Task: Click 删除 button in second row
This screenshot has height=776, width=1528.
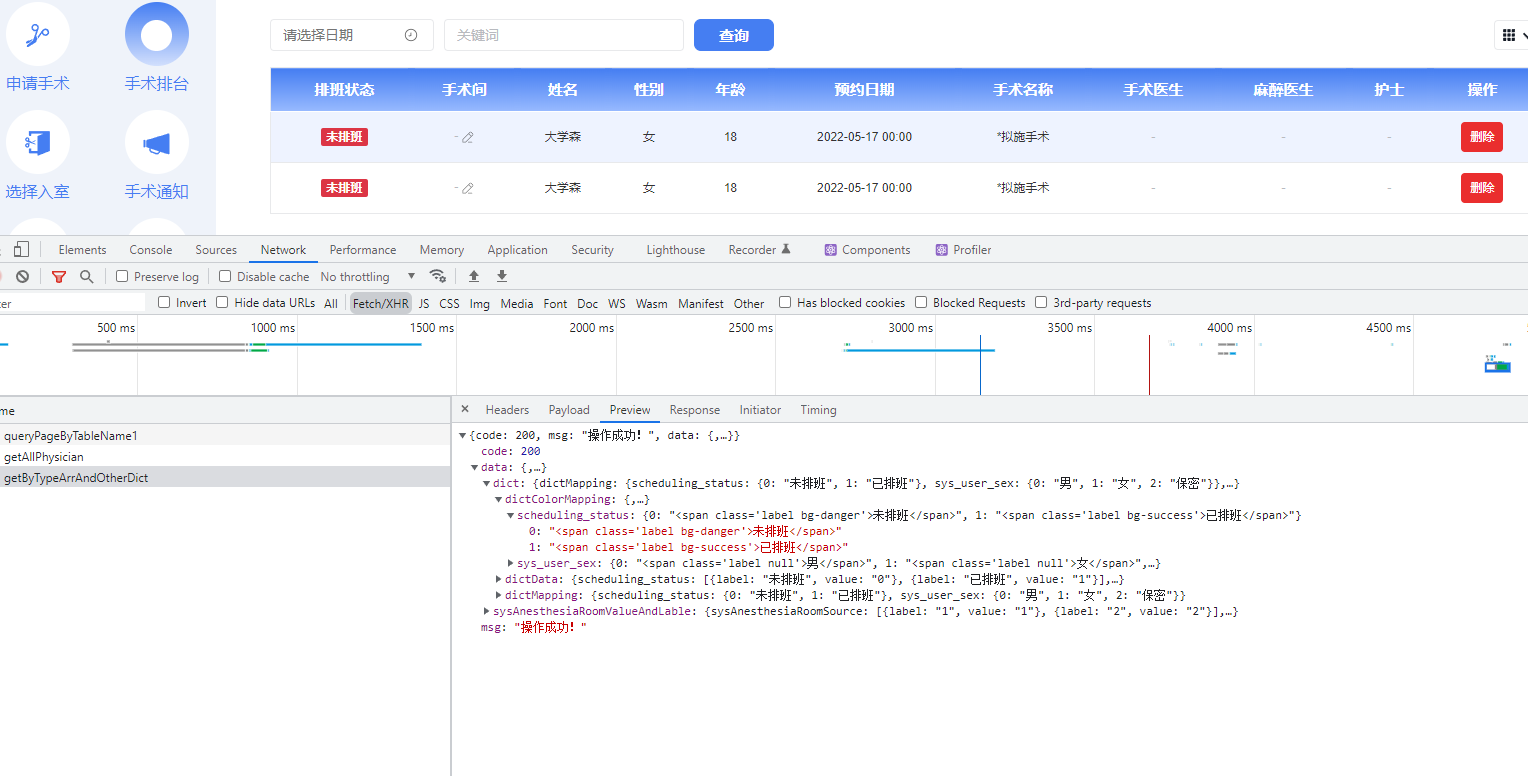Action: (1482, 188)
